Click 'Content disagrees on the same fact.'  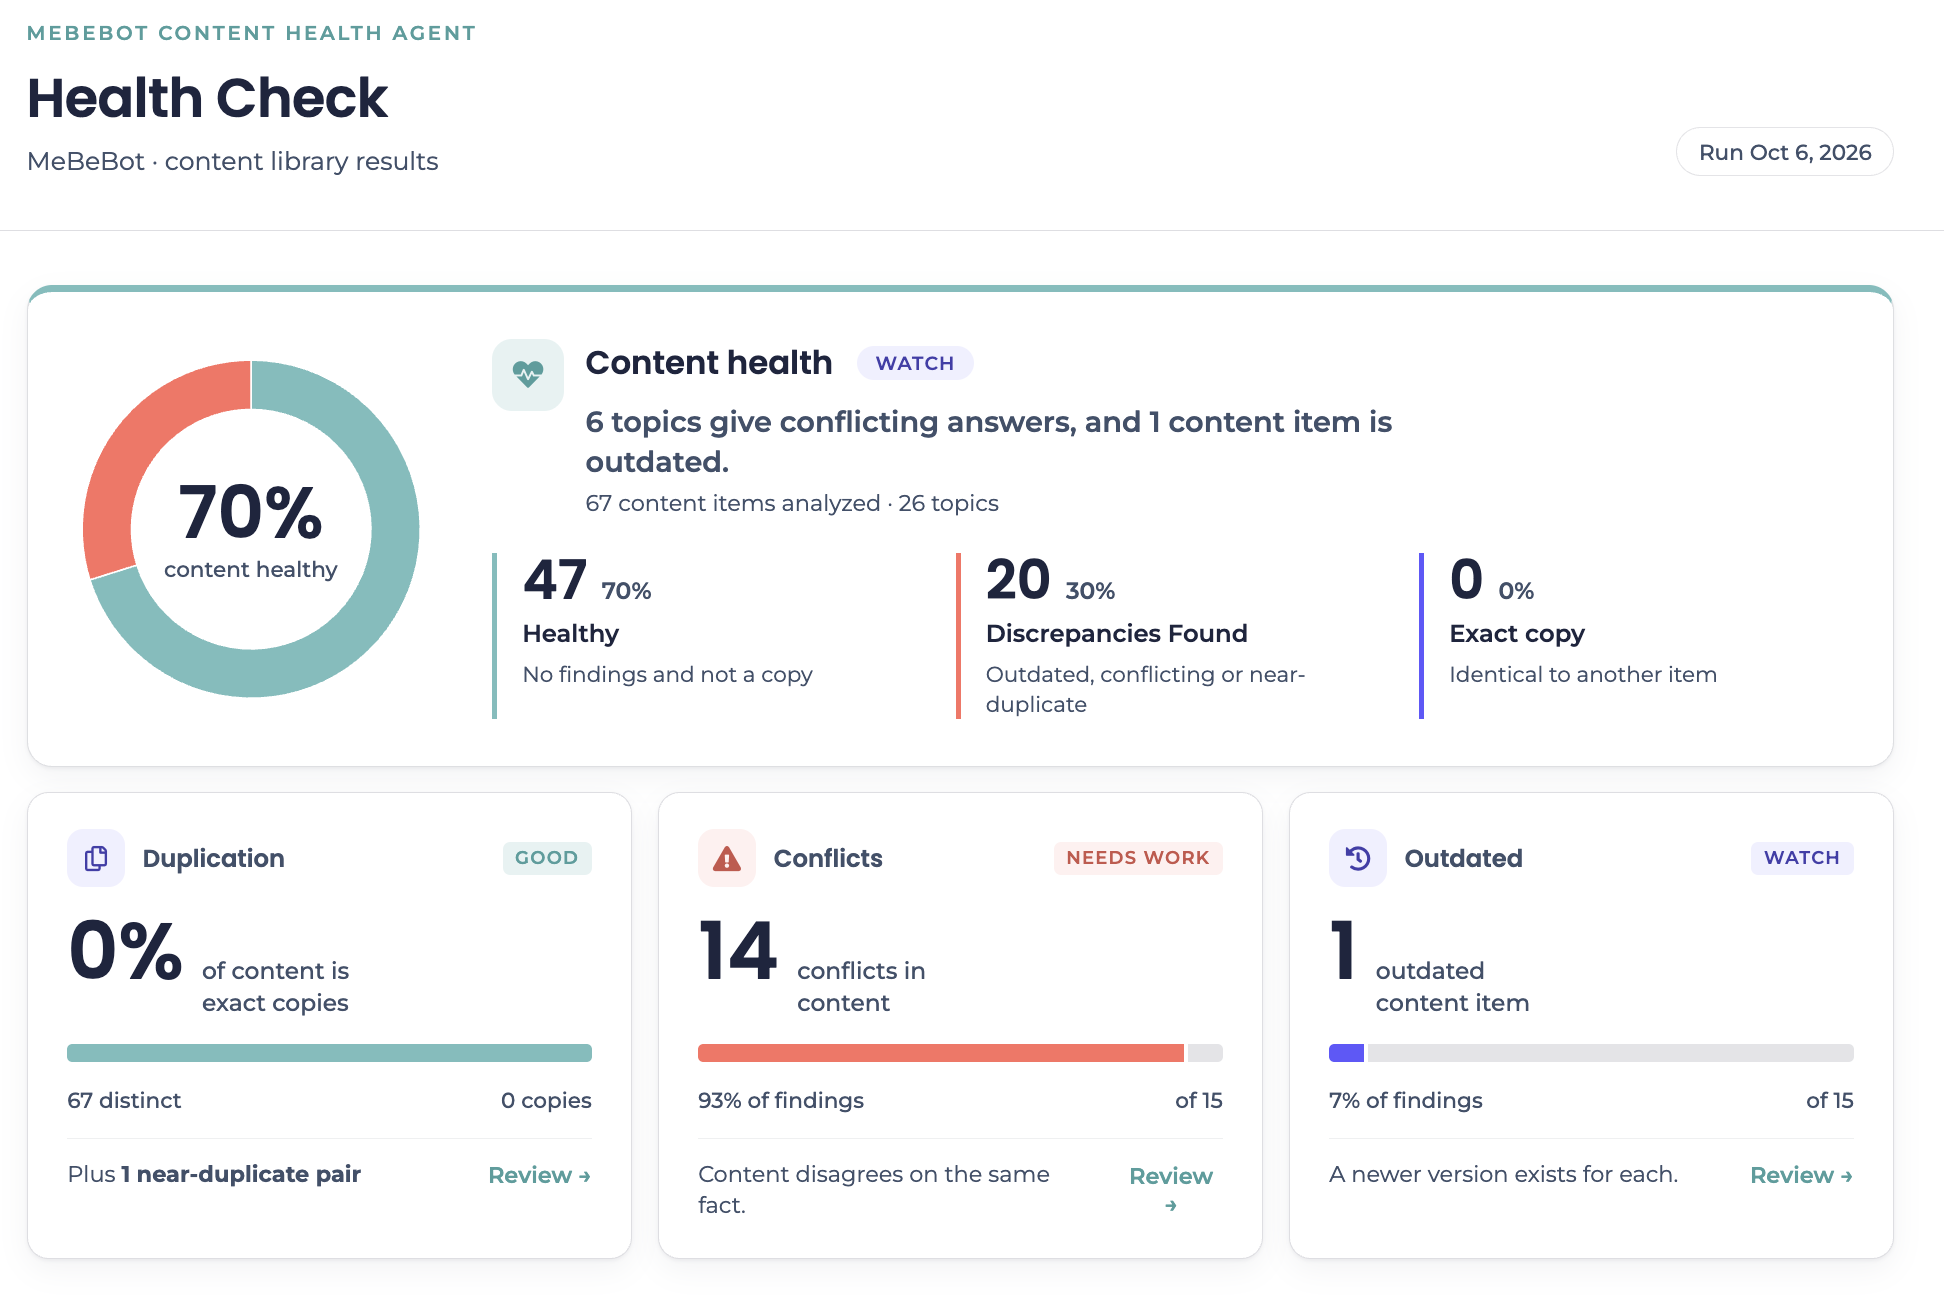pyautogui.click(x=874, y=1189)
